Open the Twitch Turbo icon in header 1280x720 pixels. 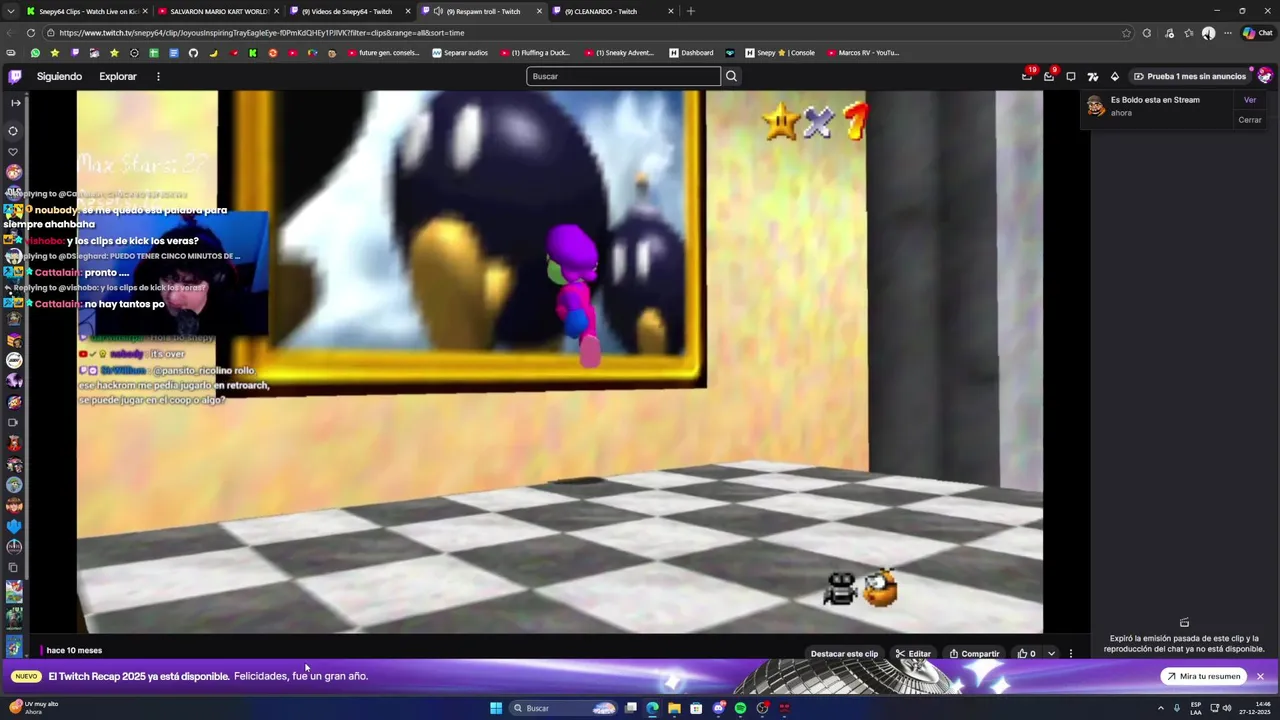tap(1093, 76)
